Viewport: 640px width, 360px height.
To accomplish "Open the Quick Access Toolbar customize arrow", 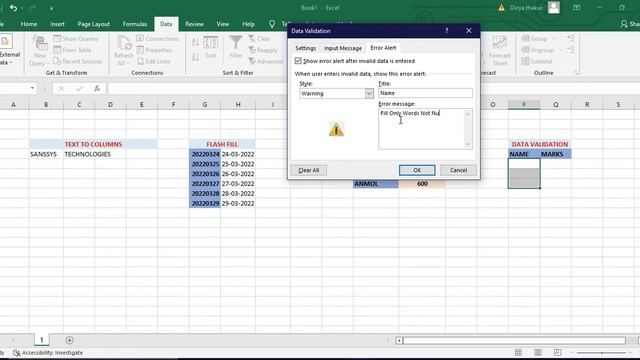I will tap(51, 8).
